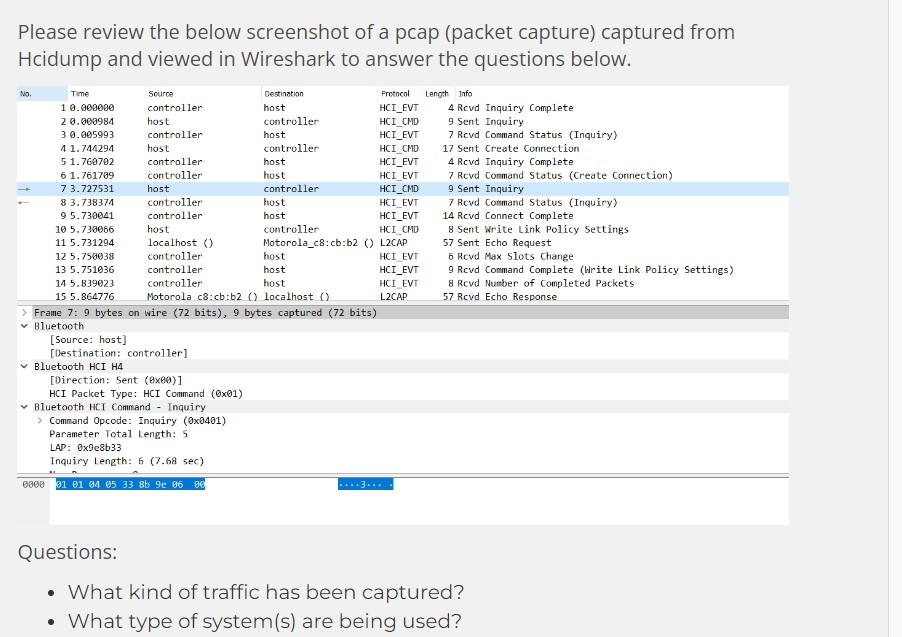The height and width of the screenshot is (637, 902).
Task: Click the 0000 hex offset label
Action: point(33,485)
